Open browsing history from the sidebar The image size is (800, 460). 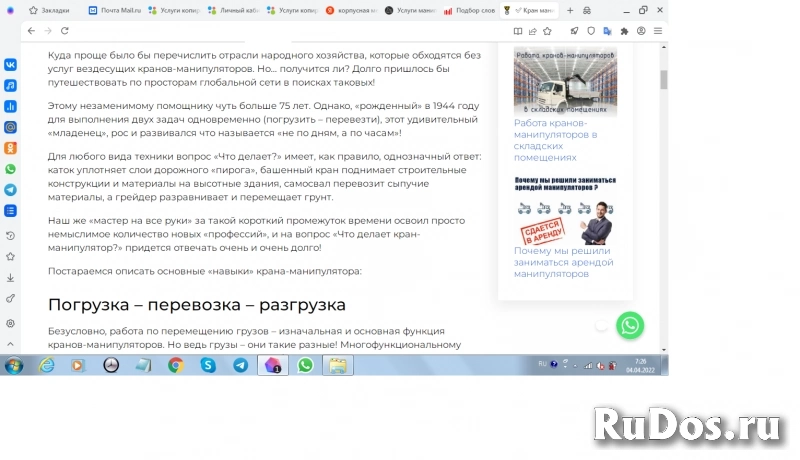click(x=10, y=236)
